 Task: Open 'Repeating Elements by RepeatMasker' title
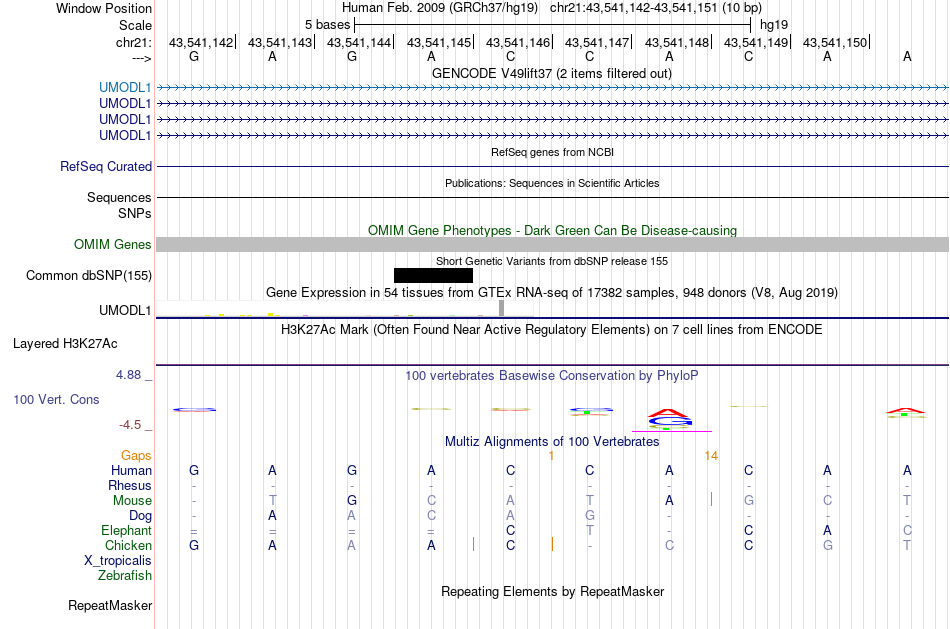point(553,591)
